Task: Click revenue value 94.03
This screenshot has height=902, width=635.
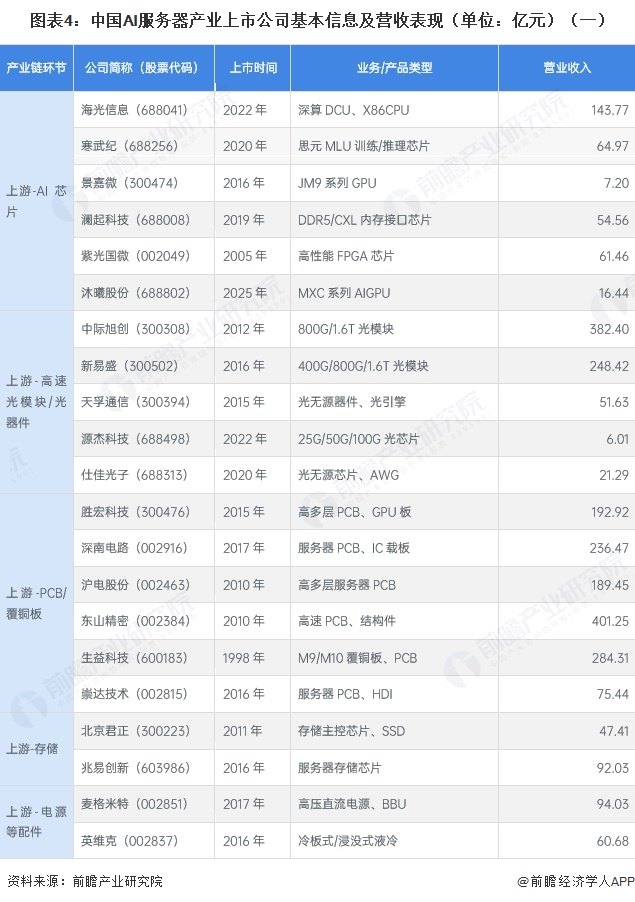Action: [613, 804]
